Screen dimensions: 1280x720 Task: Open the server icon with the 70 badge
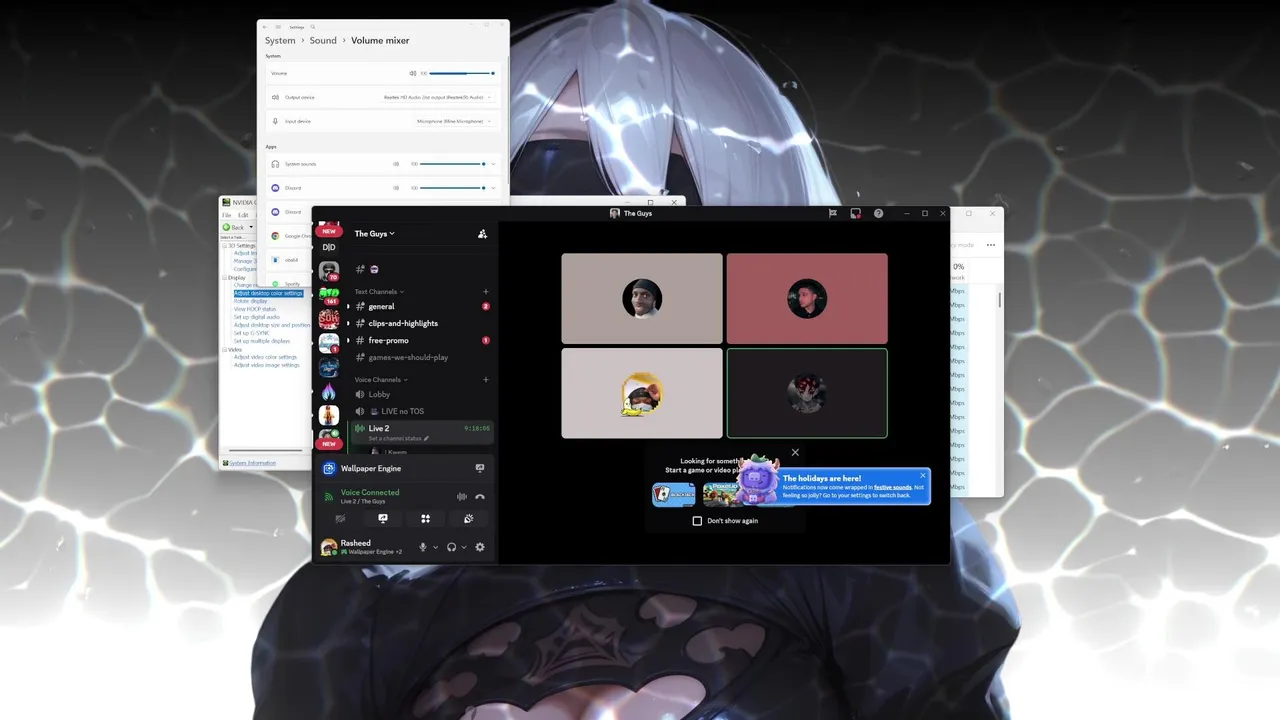tap(329, 271)
